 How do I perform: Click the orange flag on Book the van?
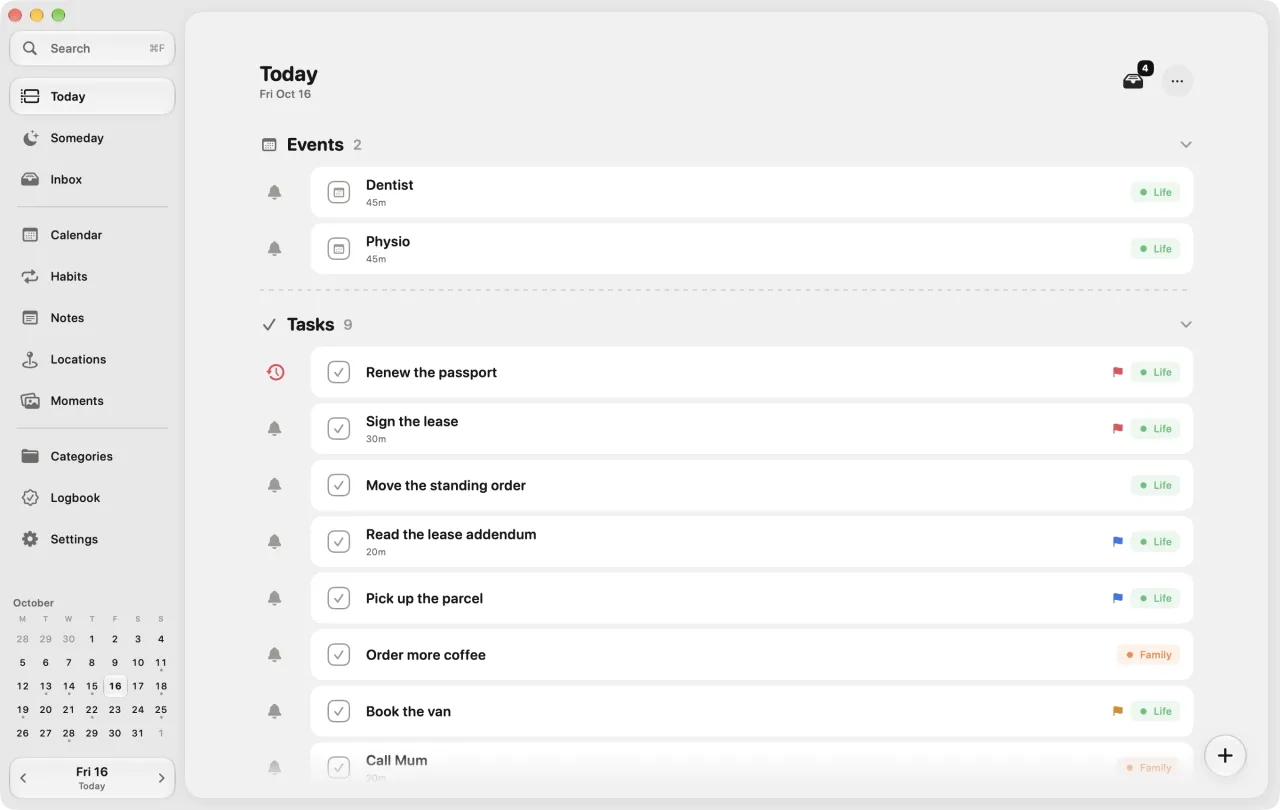tap(1118, 711)
